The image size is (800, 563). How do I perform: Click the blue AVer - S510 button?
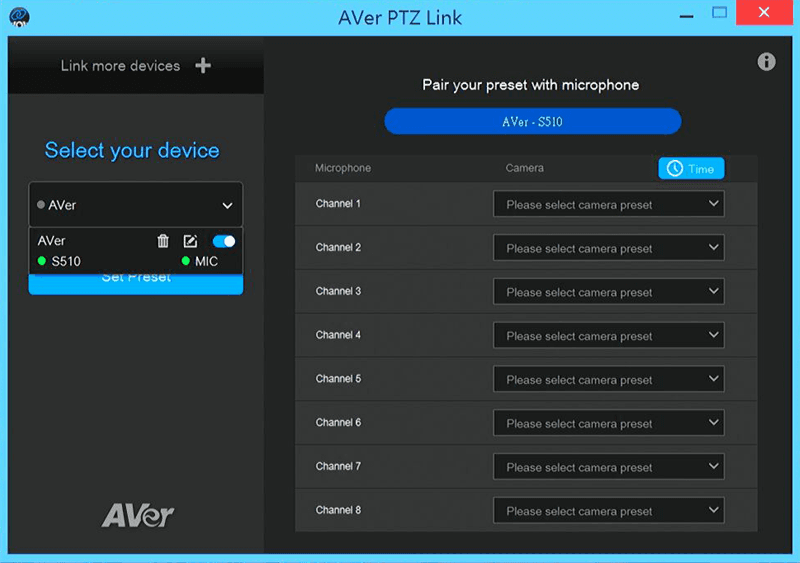click(x=533, y=121)
